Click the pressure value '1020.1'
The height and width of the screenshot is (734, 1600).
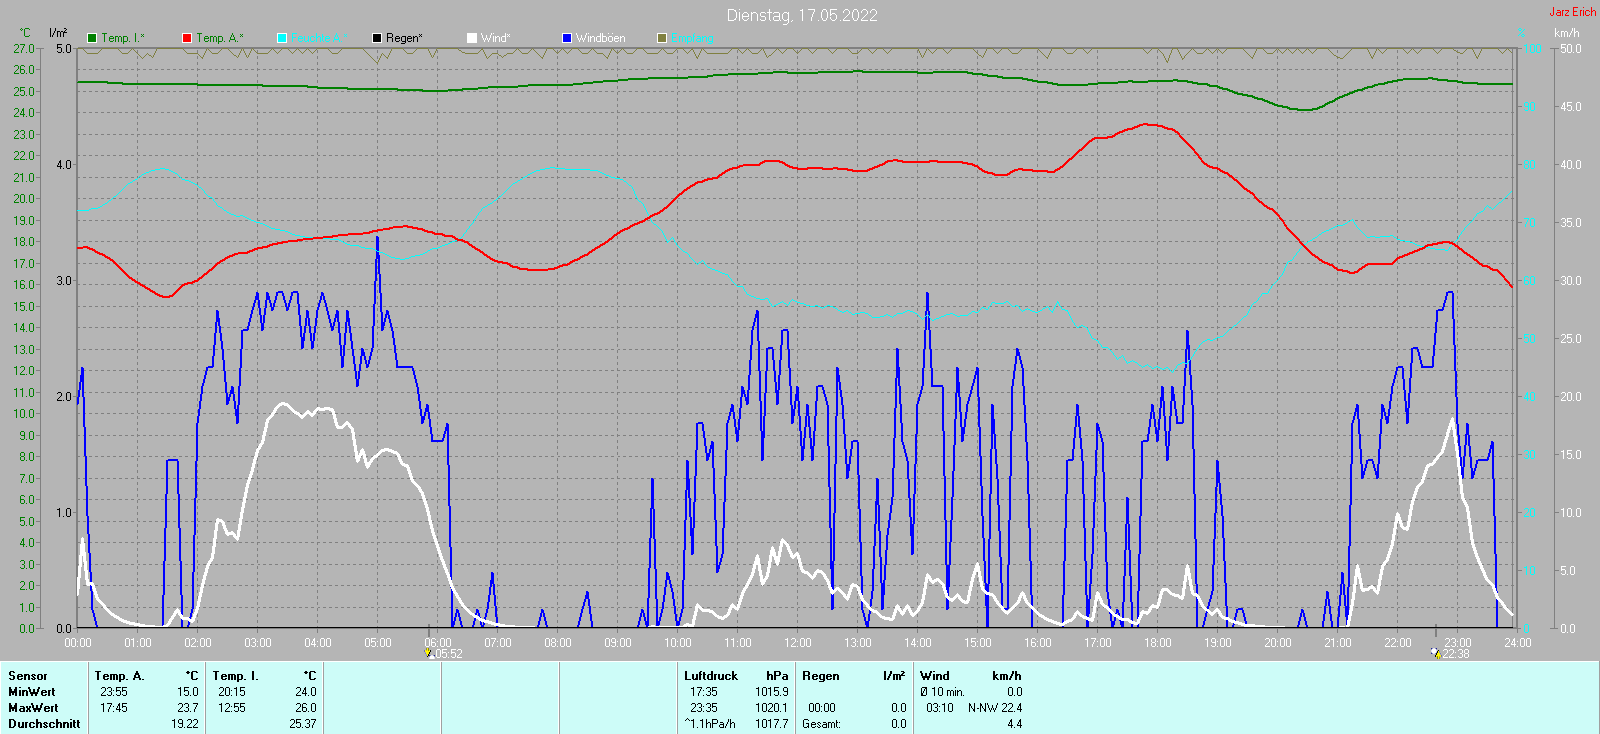click(x=772, y=708)
